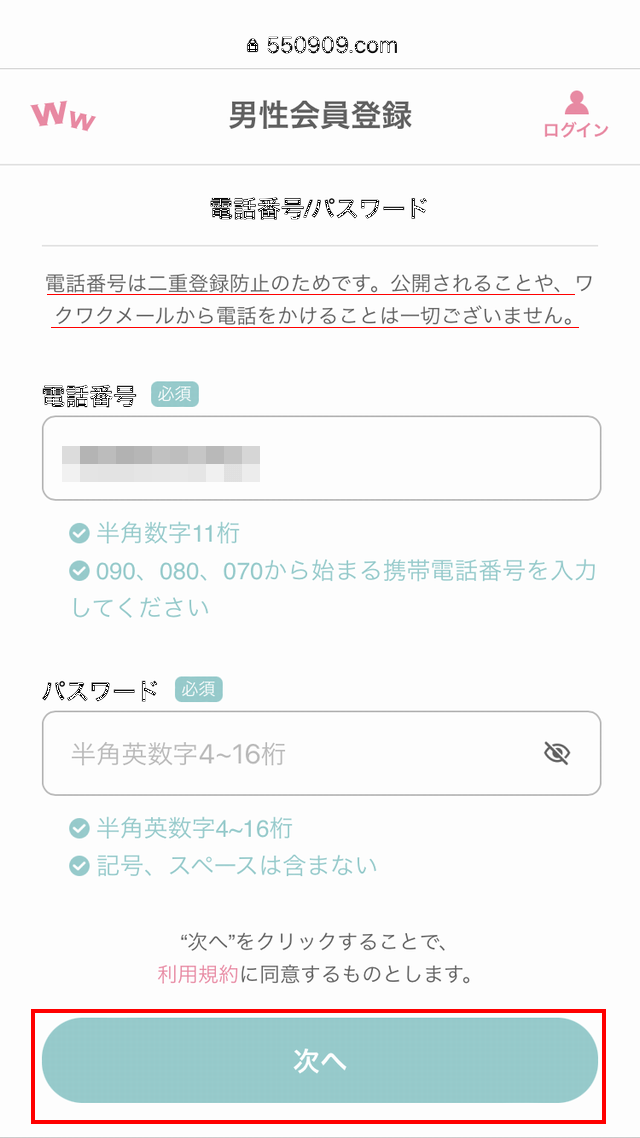
Task: Click the check icon beside the 090、080、070 rule
Action: (x=80, y=571)
